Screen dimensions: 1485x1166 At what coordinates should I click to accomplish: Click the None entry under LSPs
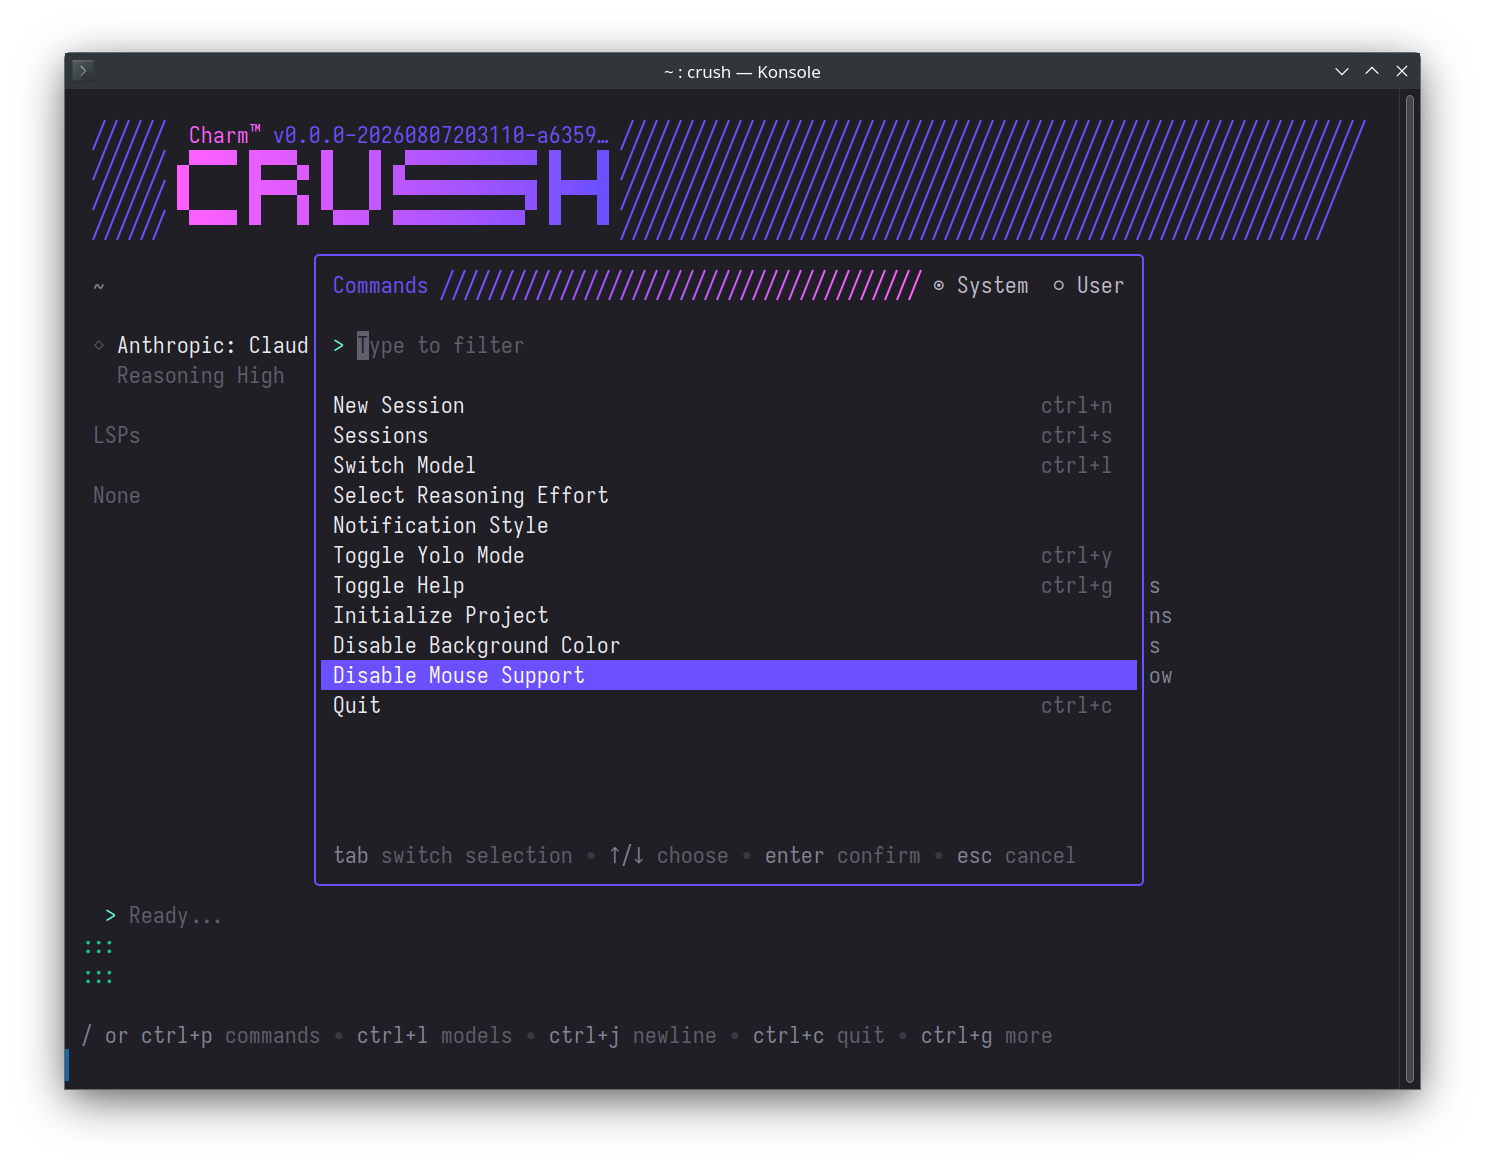click(117, 496)
